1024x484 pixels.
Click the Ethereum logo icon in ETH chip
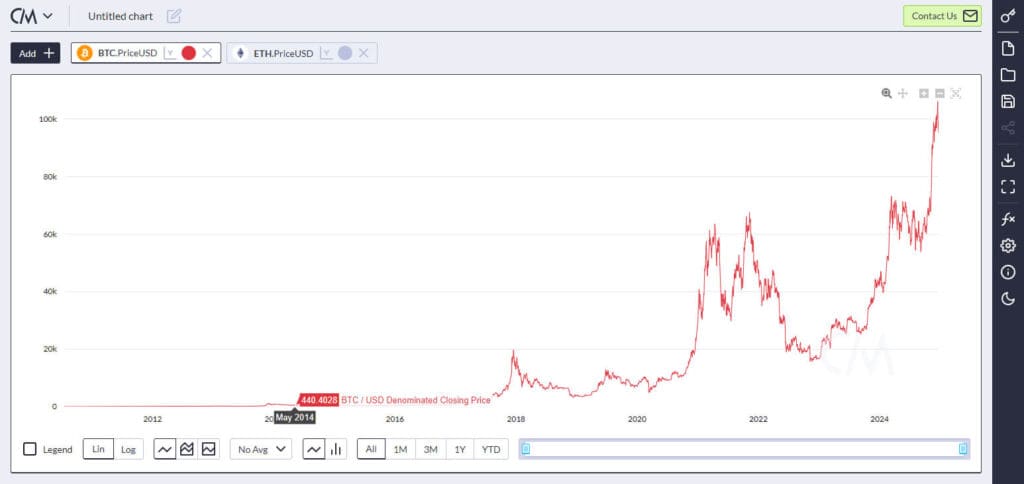(240, 53)
